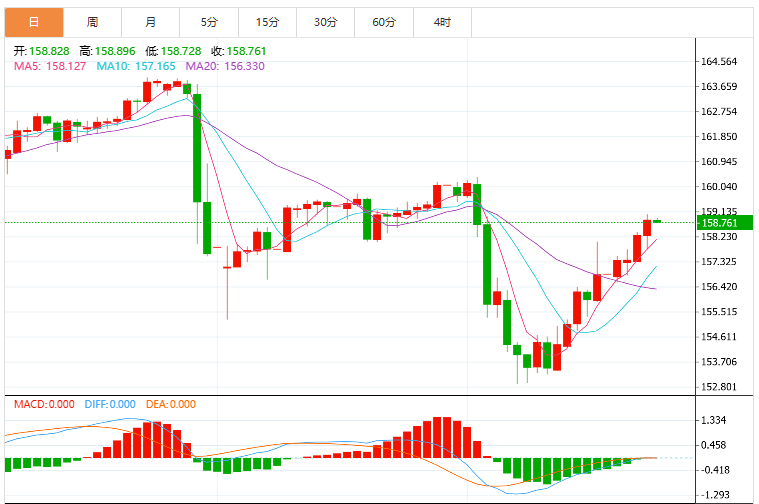The image size is (759, 504).
Task: Select the 60分 timeframe tab
Action: (384, 22)
